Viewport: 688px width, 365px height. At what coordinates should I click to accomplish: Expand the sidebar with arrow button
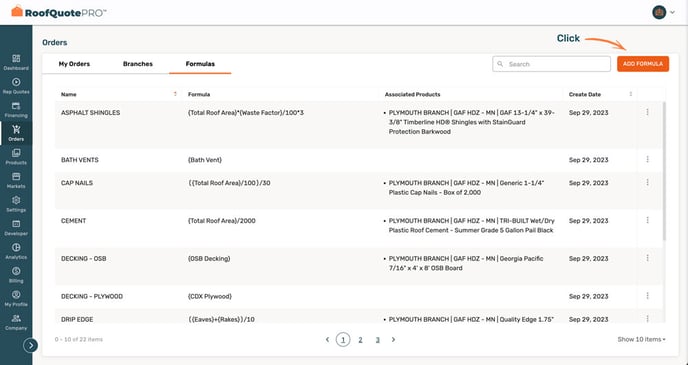[x=31, y=346]
